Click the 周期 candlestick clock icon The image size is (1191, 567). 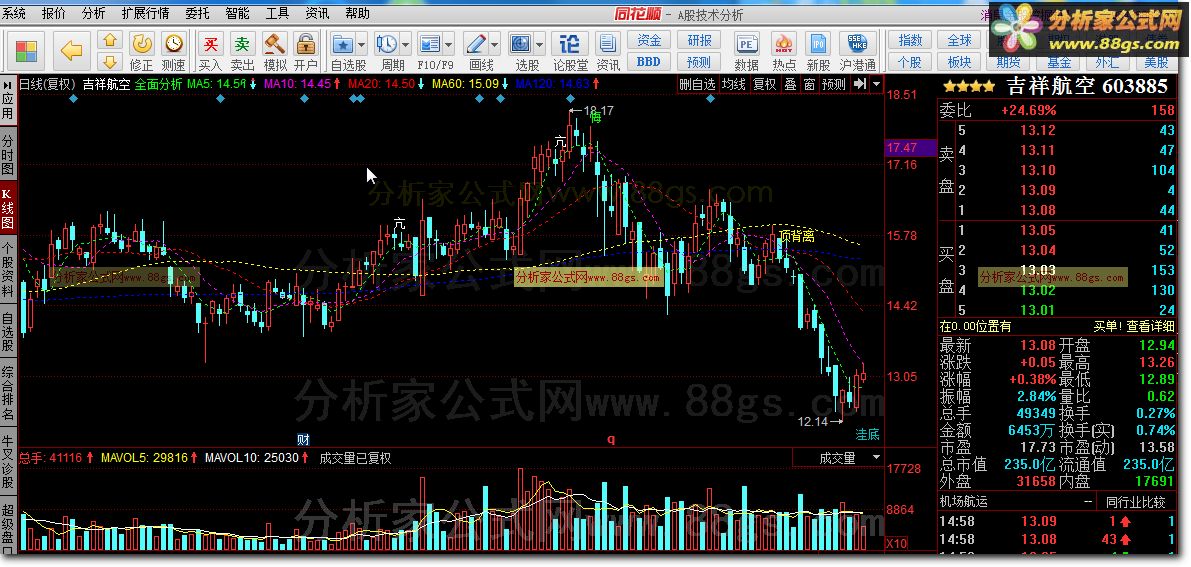387,43
